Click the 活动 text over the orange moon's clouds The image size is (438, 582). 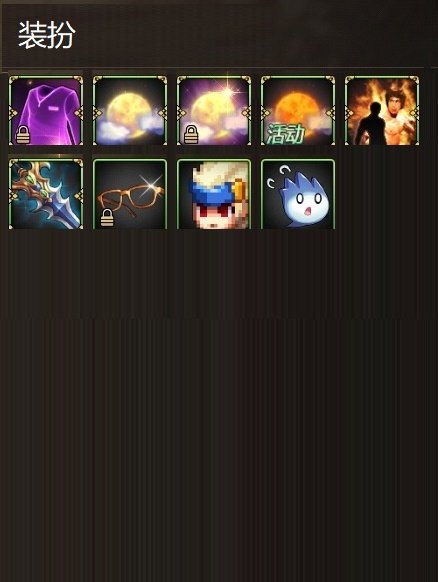click(x=286, y=134)
